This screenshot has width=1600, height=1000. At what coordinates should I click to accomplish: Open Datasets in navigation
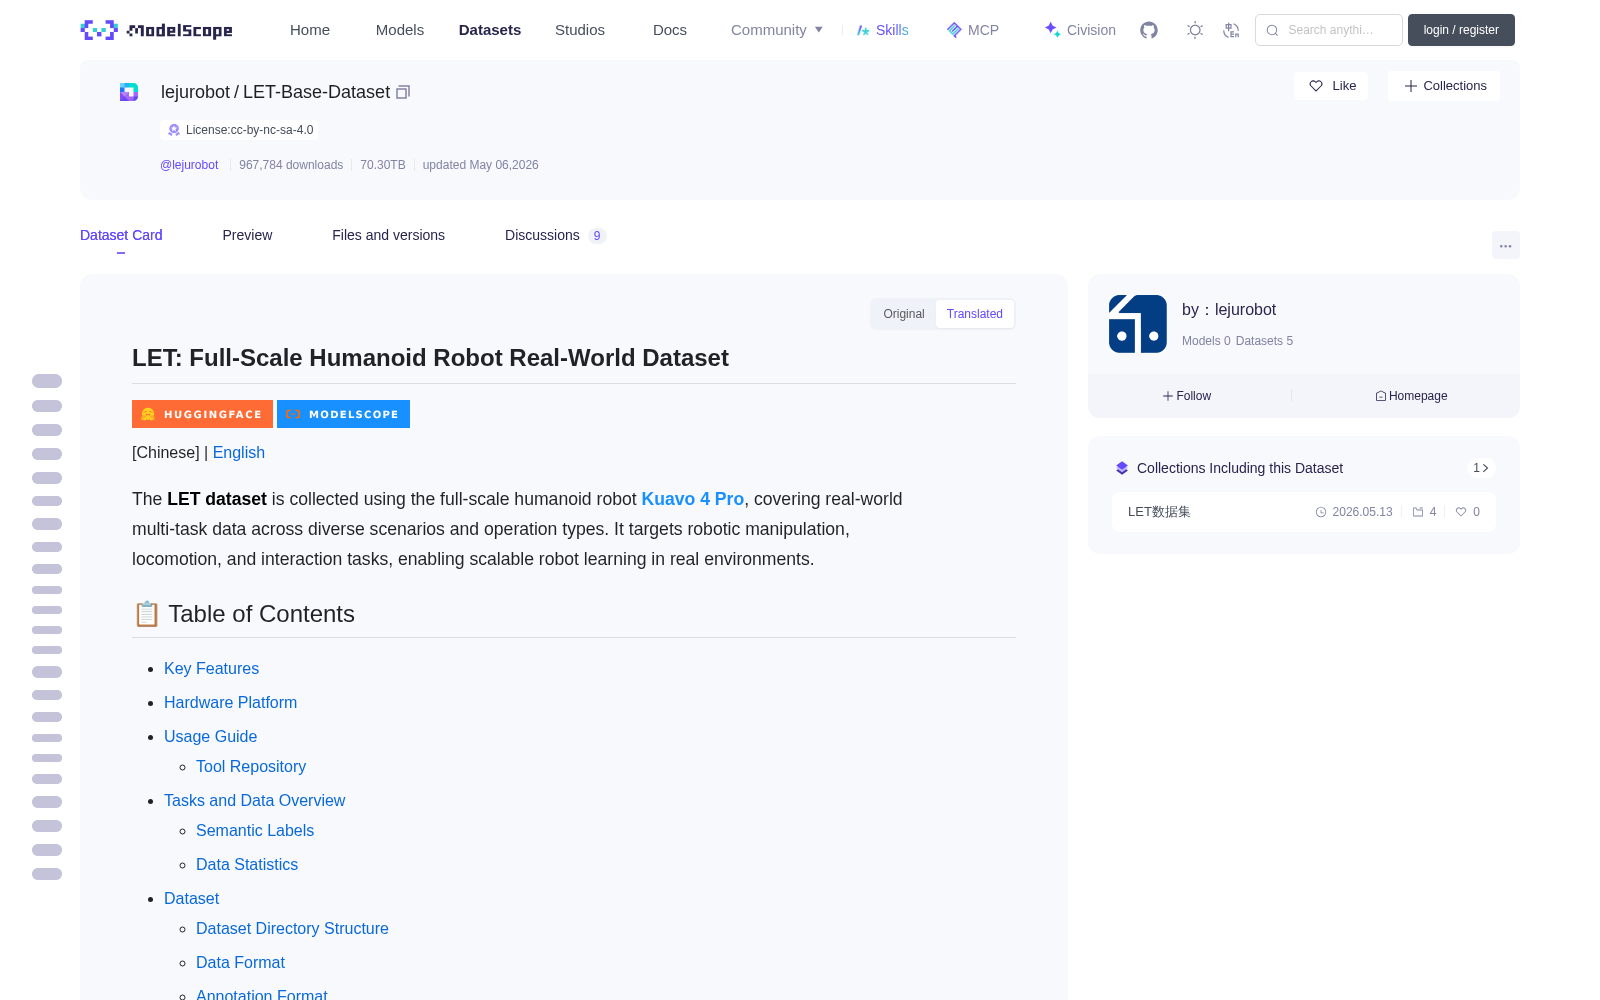tap(490, 30)
